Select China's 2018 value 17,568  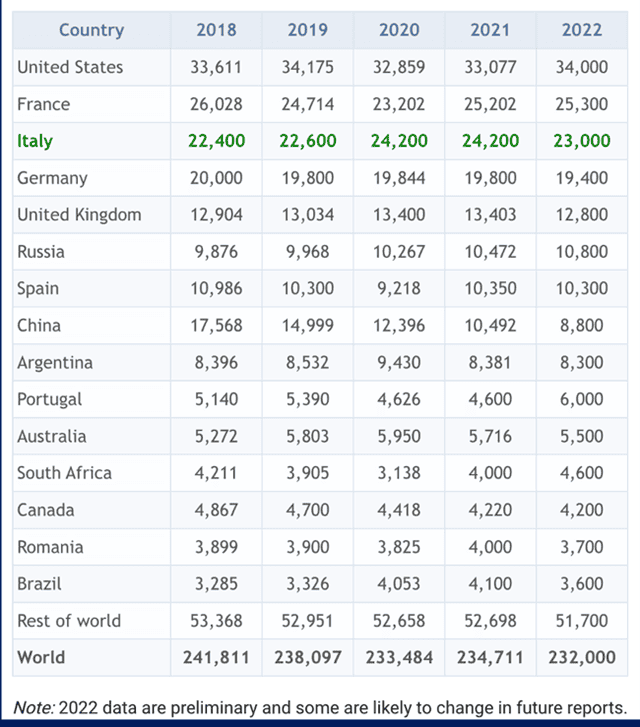216,326
